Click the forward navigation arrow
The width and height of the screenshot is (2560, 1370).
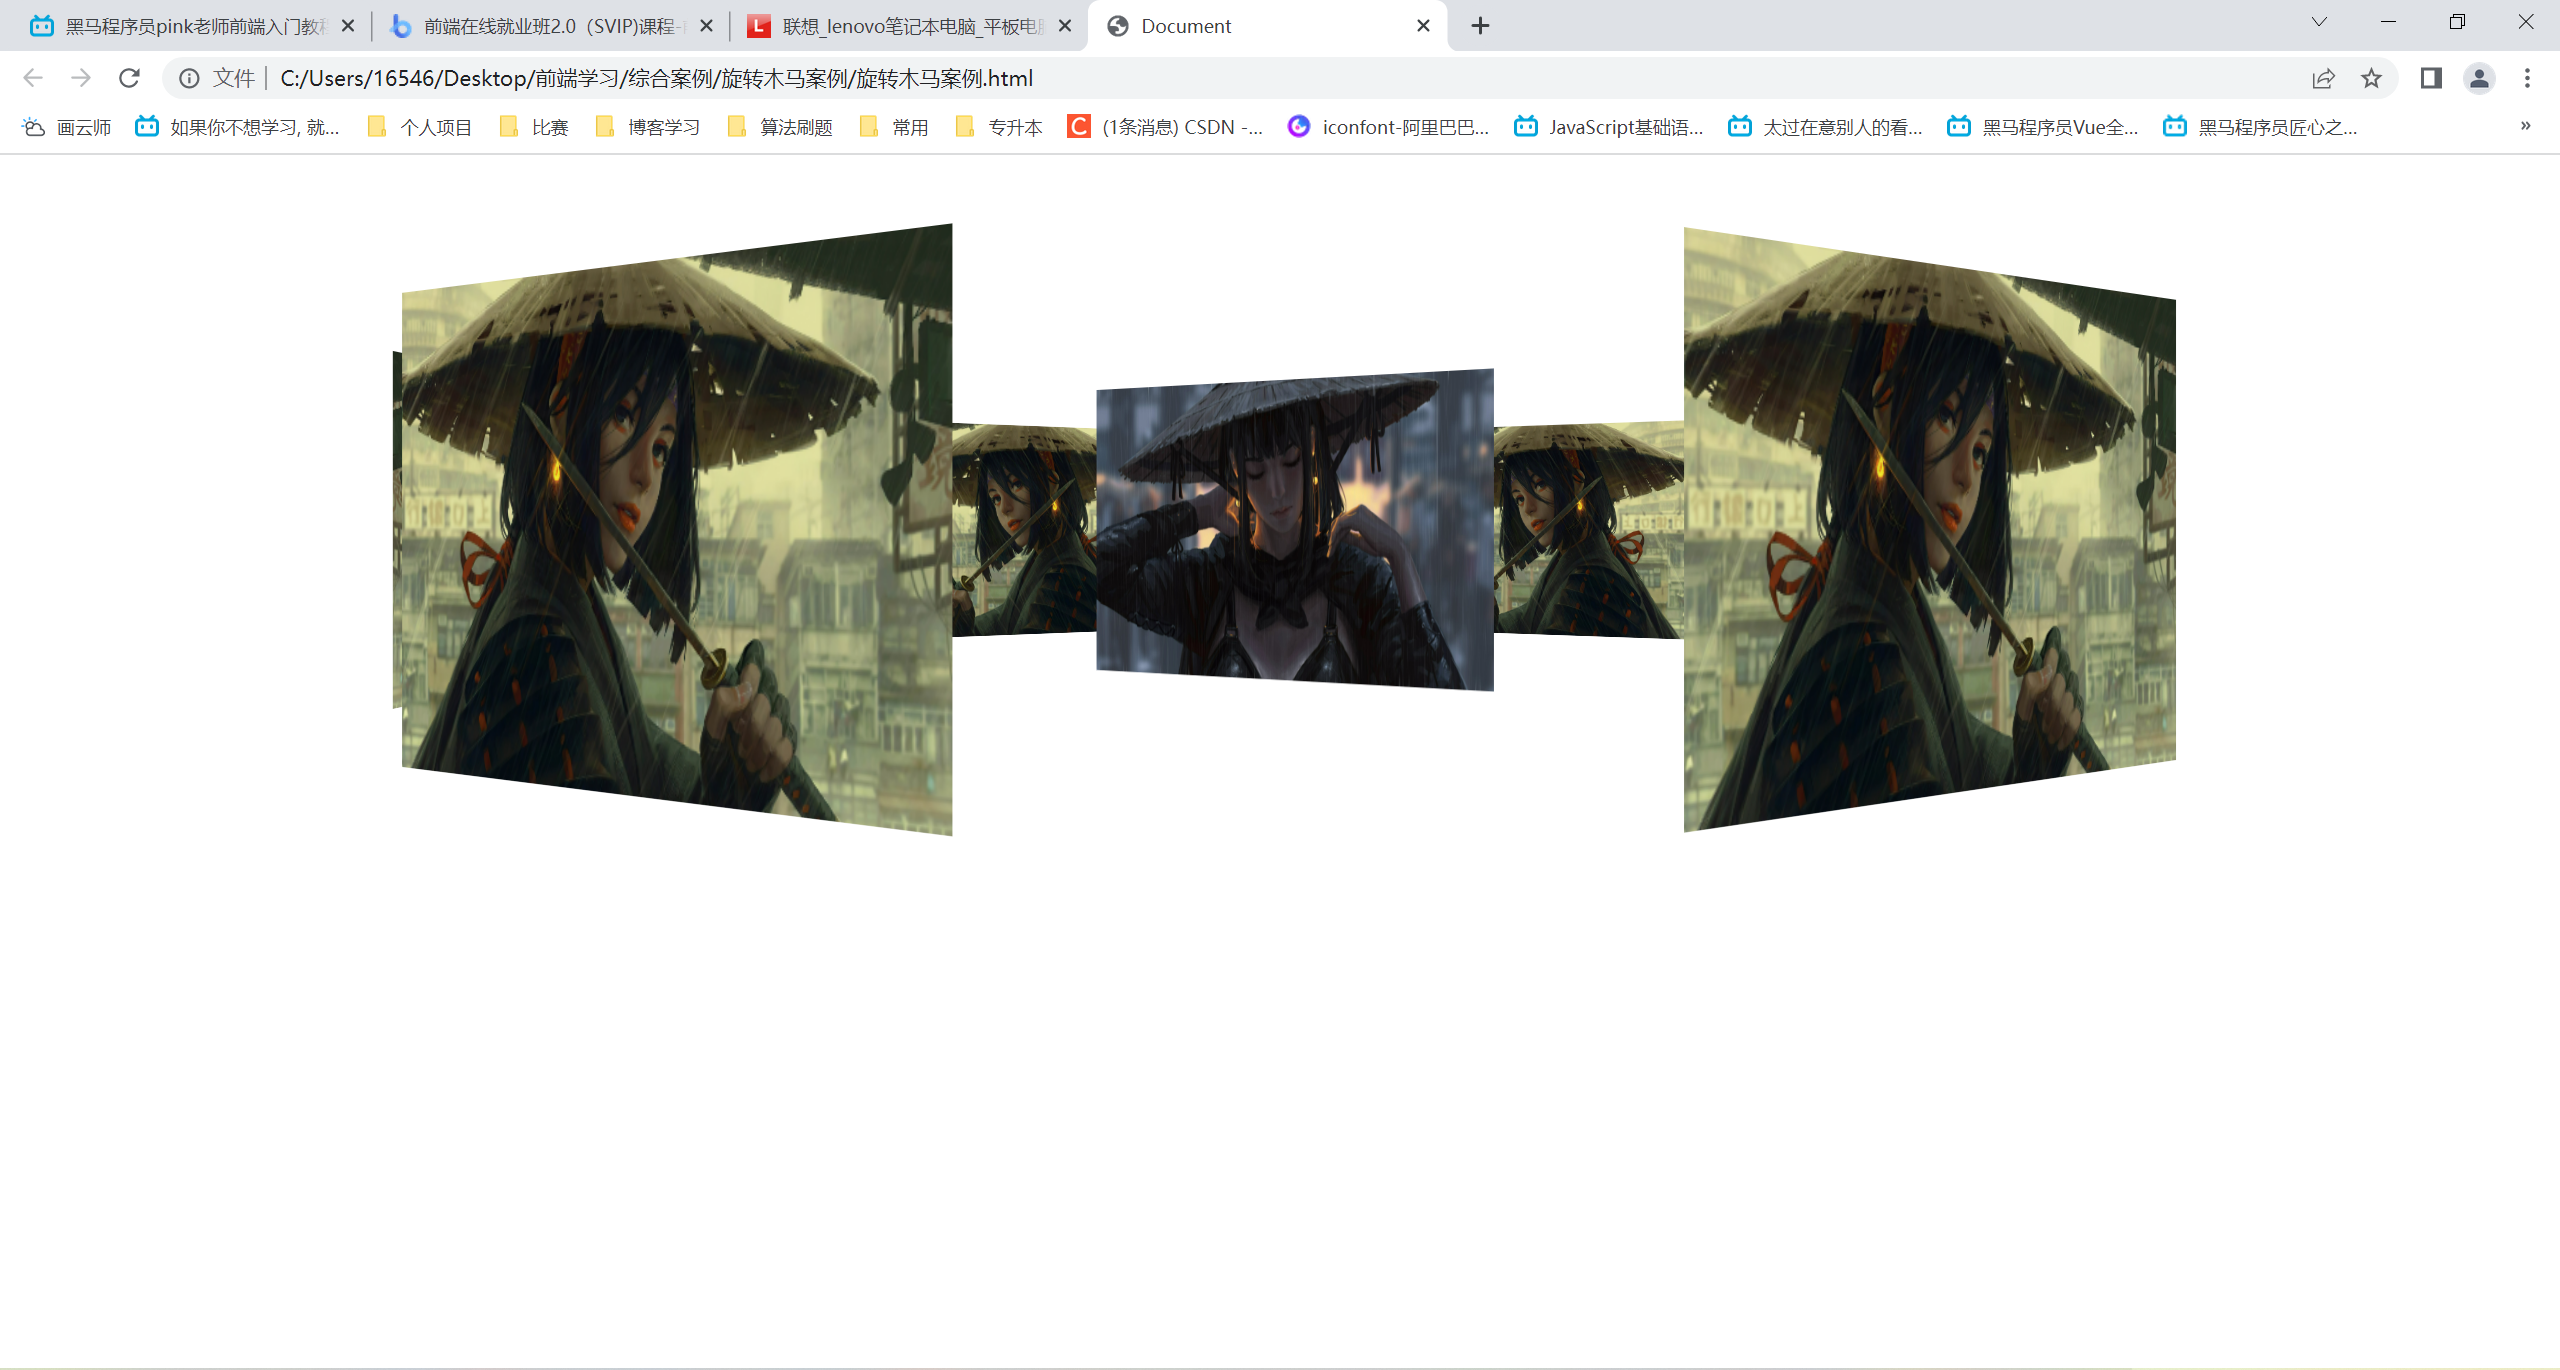(x=81, y=78)
